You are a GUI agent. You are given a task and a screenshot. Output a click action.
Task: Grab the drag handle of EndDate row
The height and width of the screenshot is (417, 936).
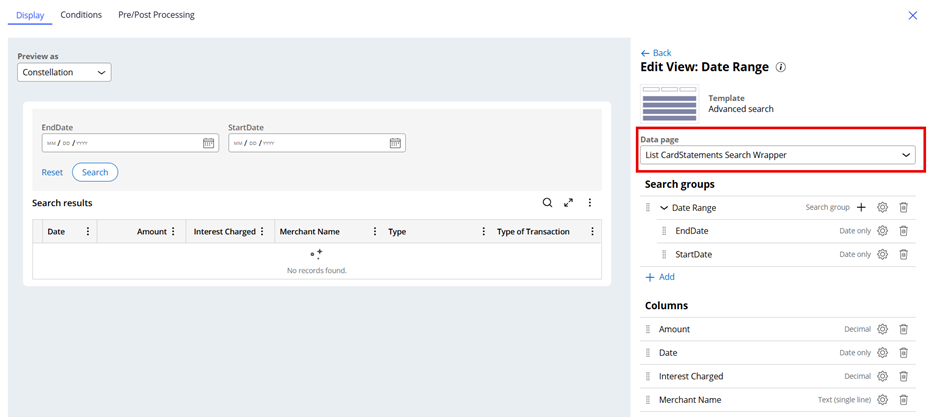point(664,231)
